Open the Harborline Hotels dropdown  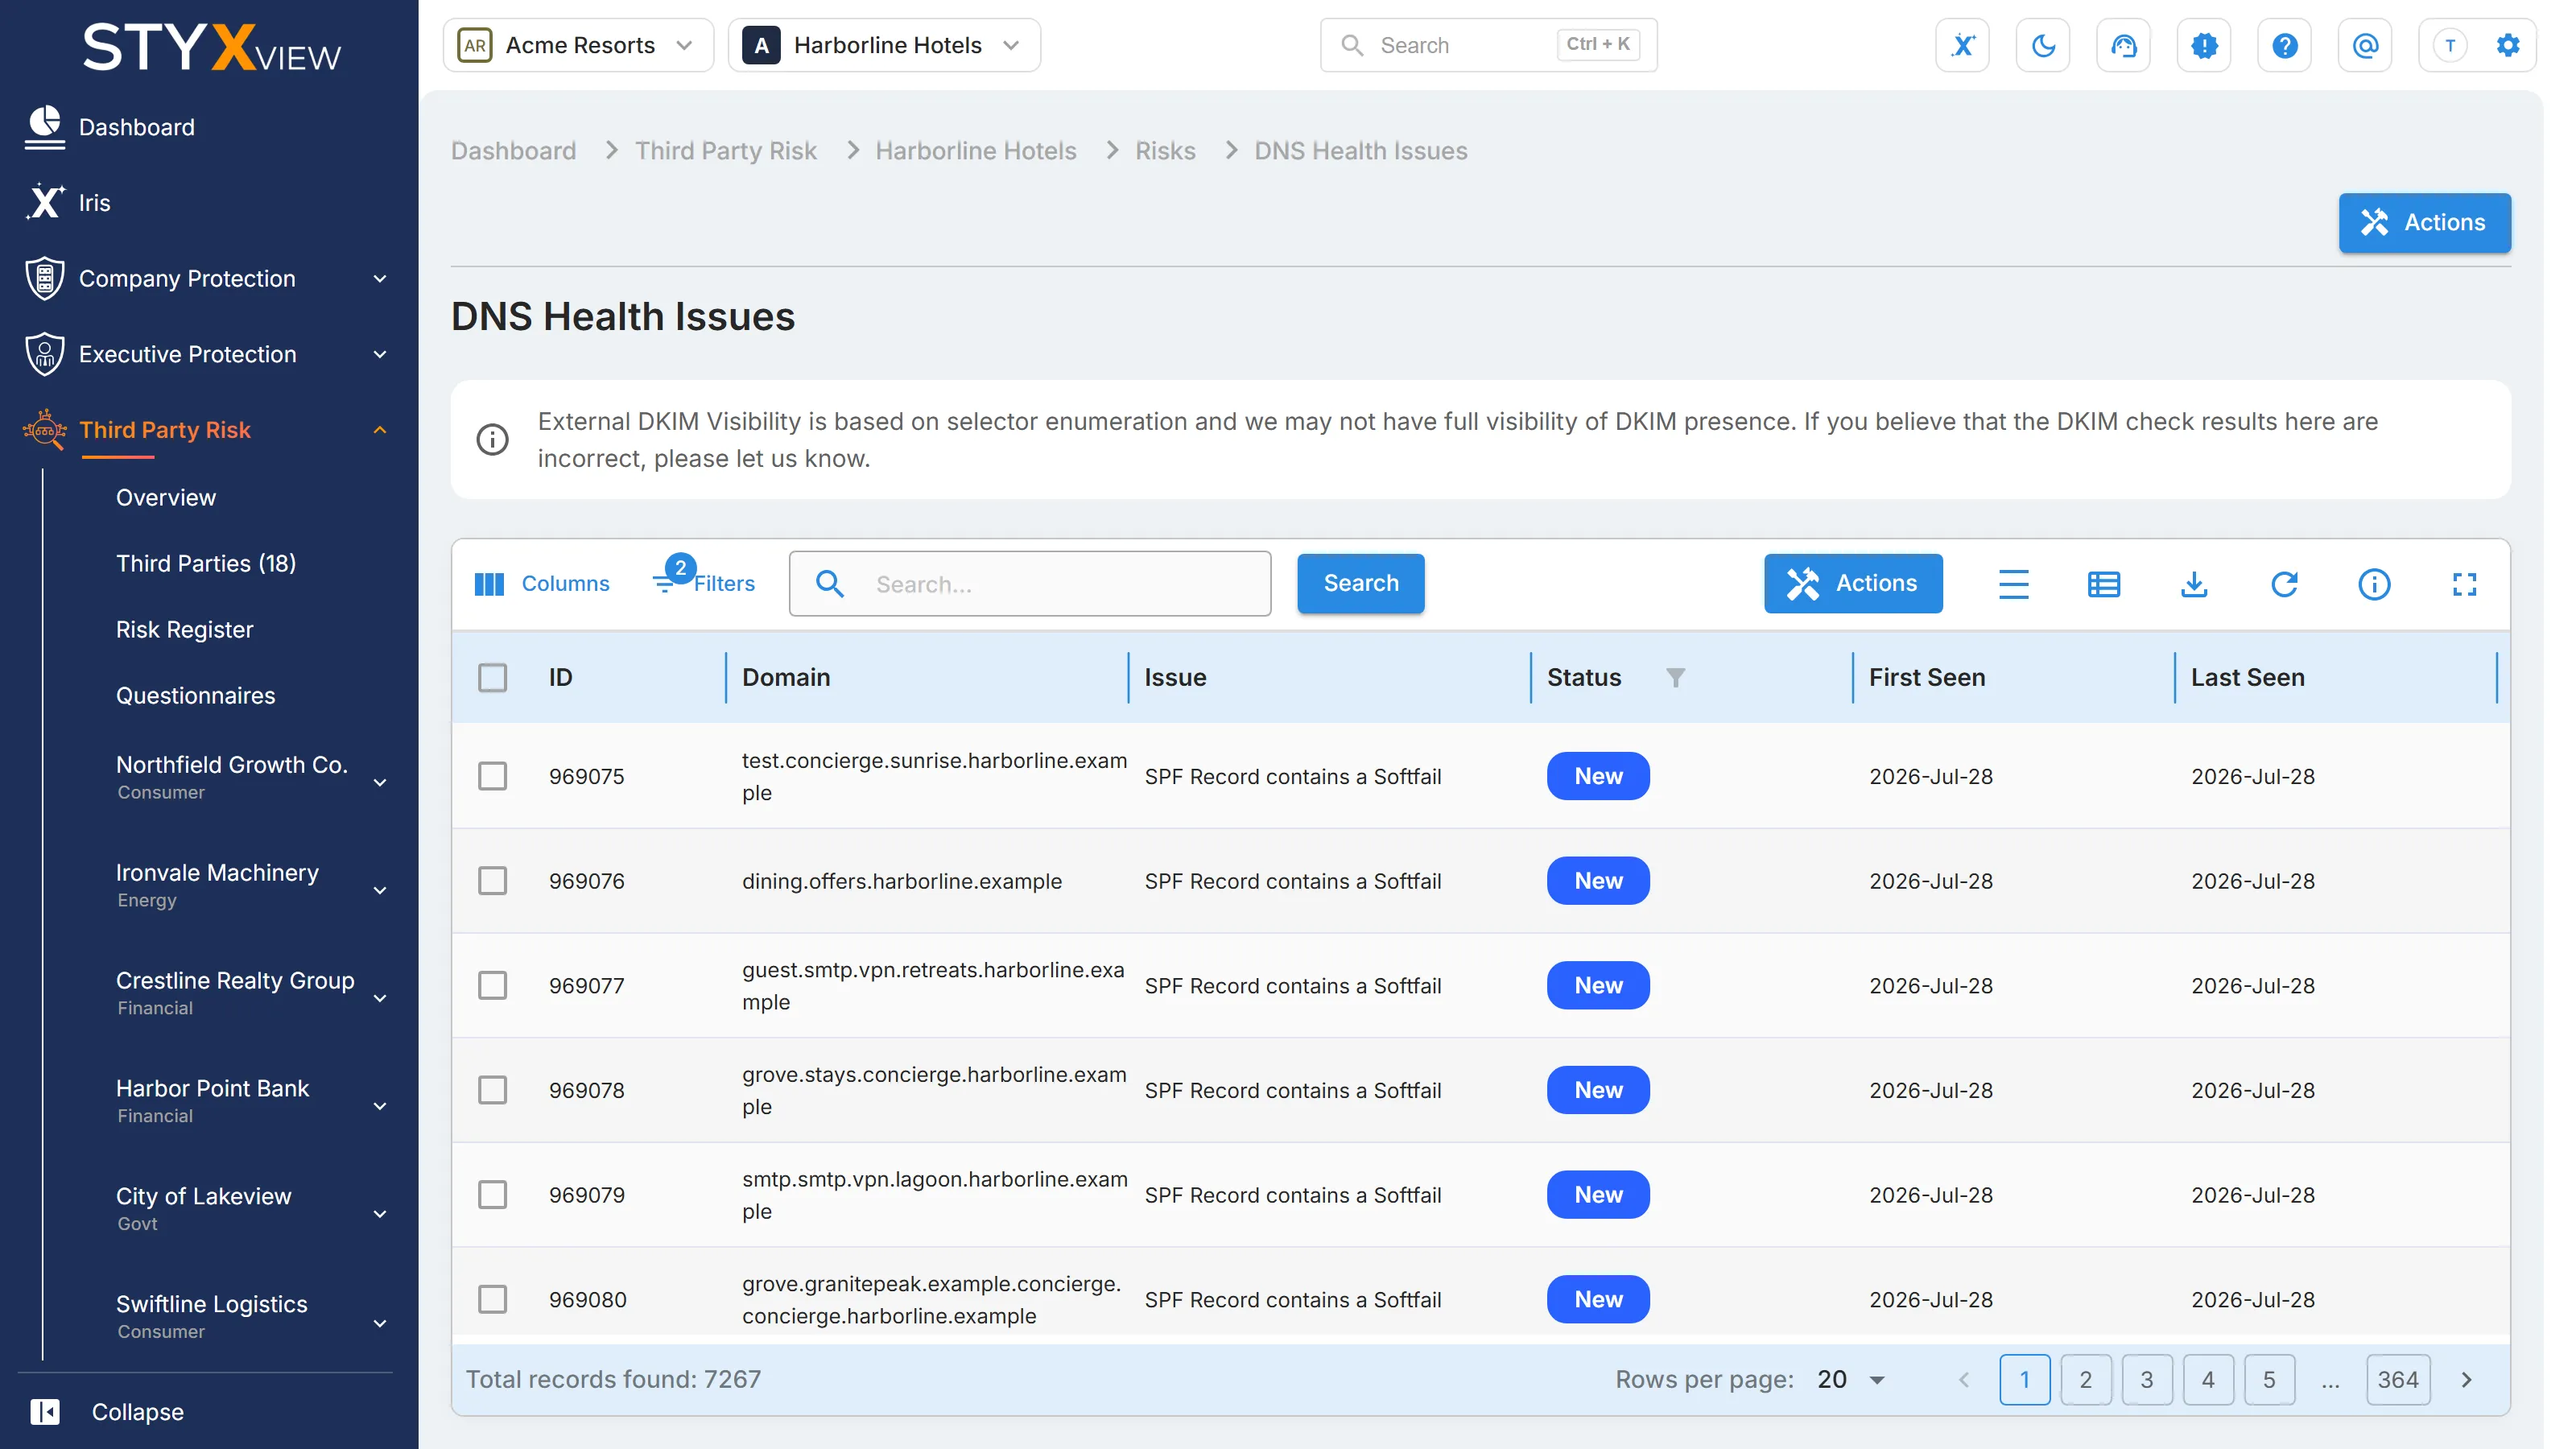[x=884, y=45]
